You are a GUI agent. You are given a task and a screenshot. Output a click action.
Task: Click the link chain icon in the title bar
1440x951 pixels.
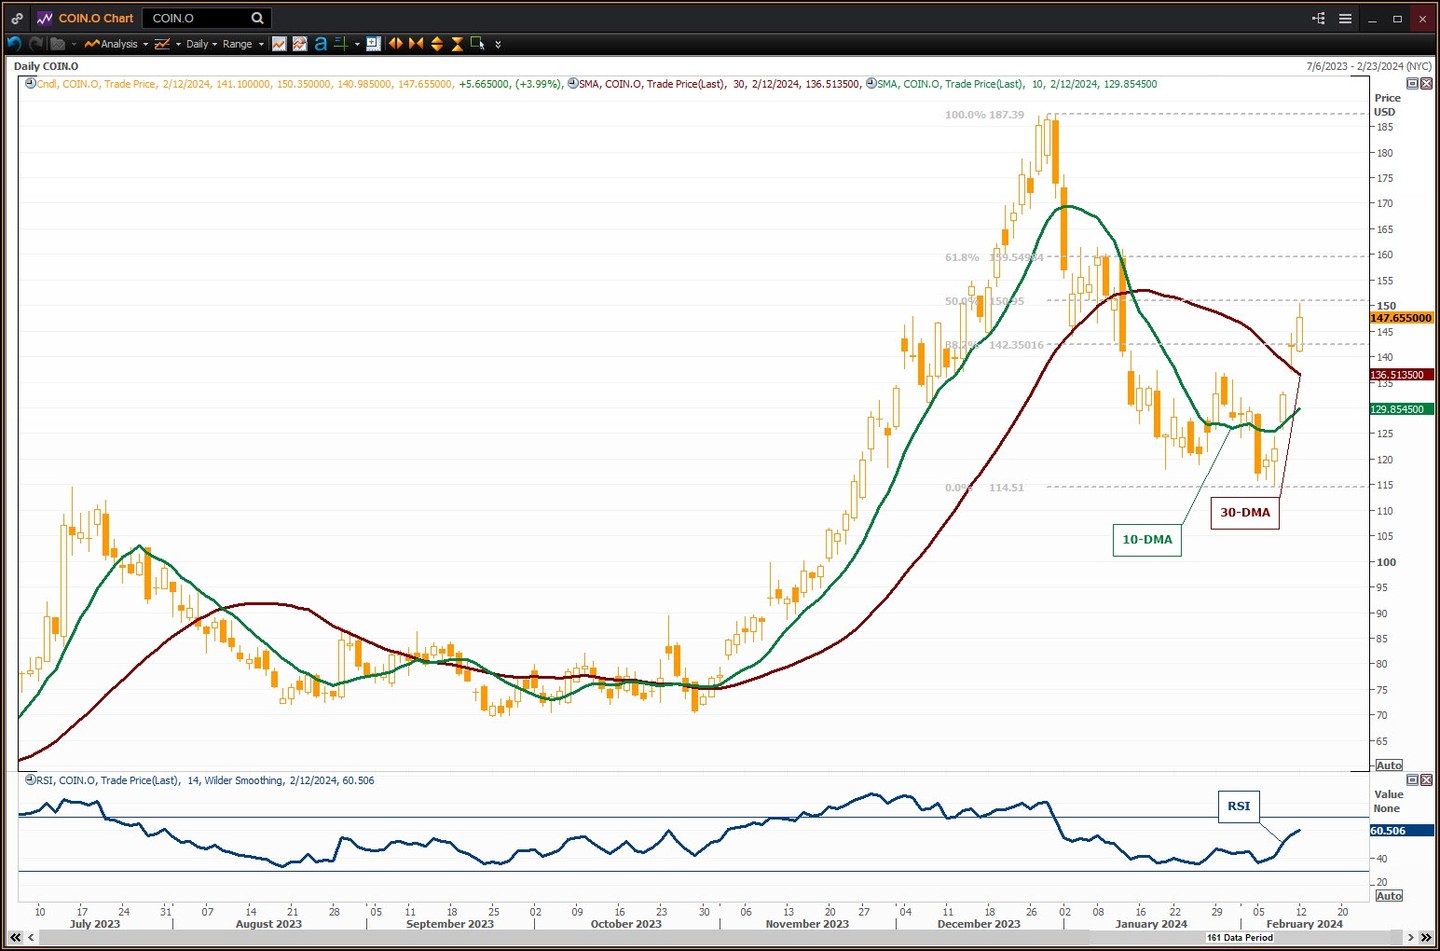pyautogui.click(x=17, y=18)
